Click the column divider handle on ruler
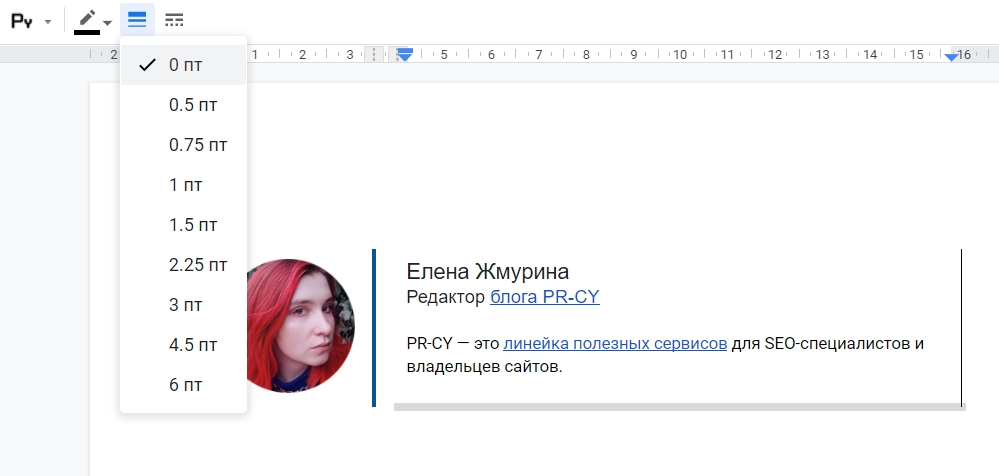The image size is (999, 476). pos(374,55)
